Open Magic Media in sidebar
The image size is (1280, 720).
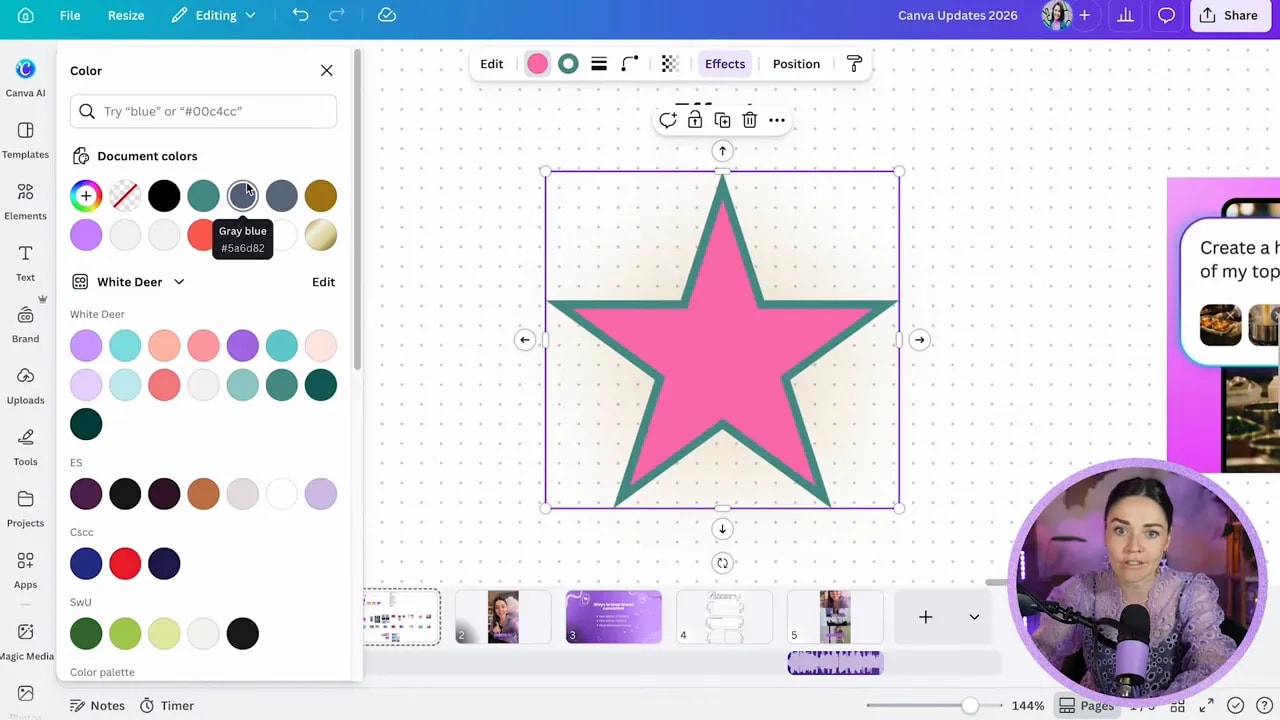25,641
